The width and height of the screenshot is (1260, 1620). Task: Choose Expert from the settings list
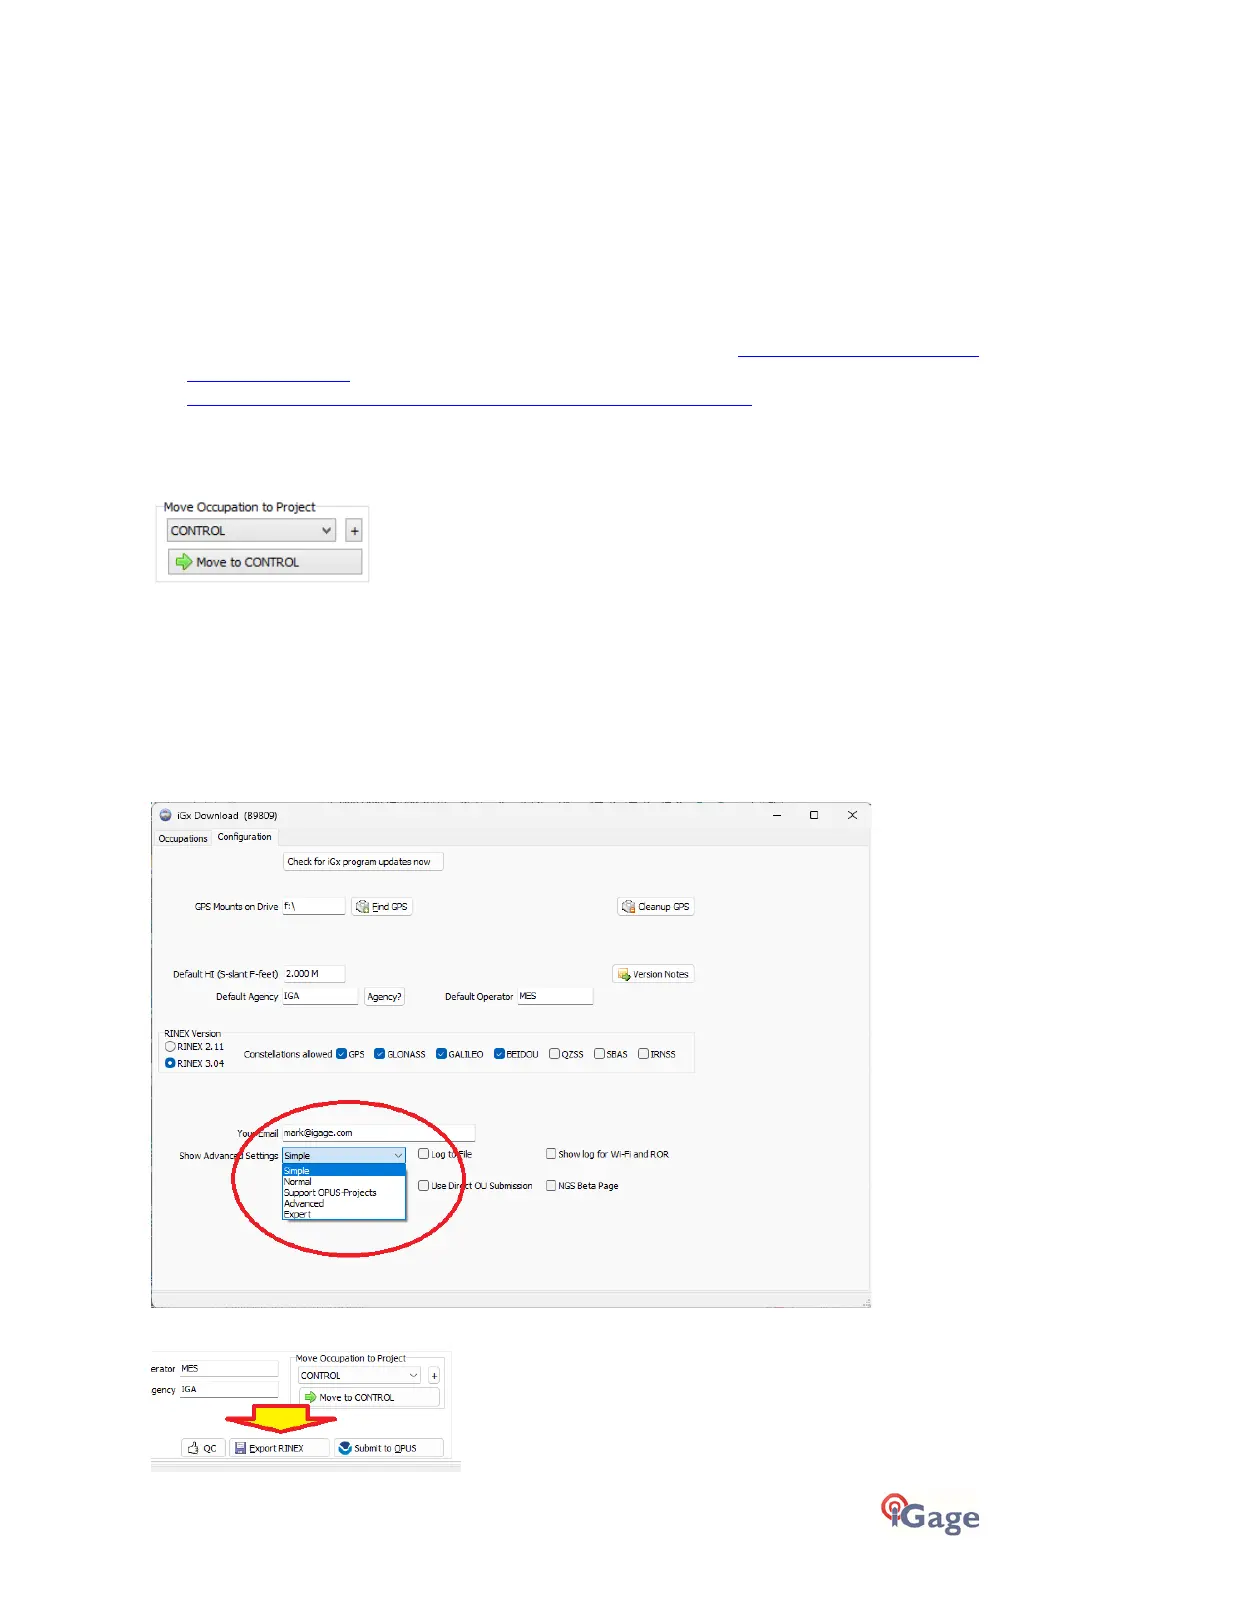[x=344, y=1215]
